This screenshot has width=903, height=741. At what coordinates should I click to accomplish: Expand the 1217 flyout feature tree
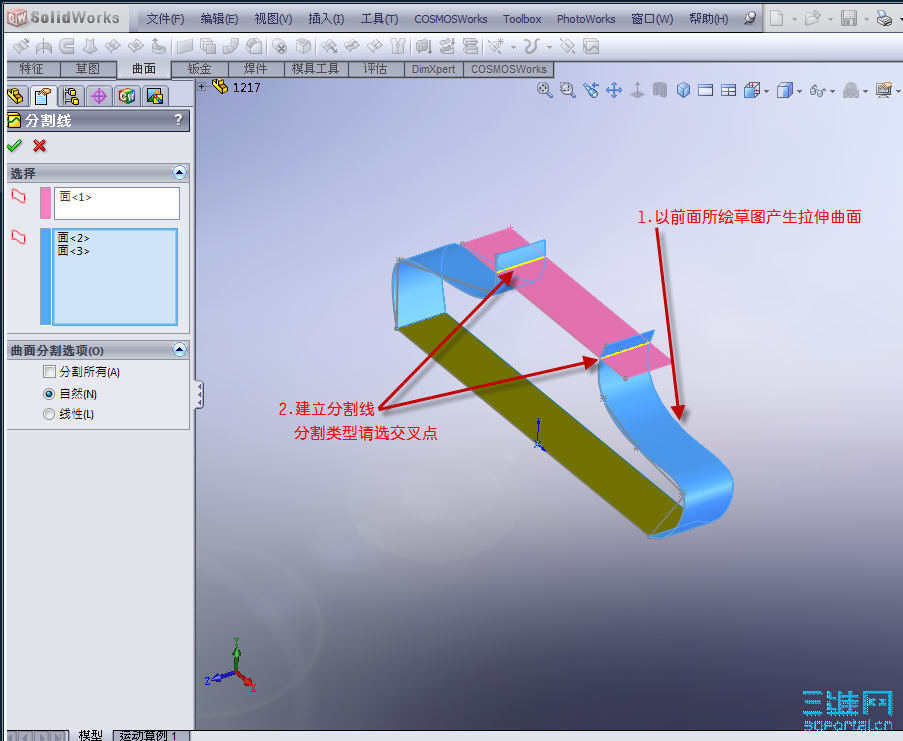click(x=202, y=86)
